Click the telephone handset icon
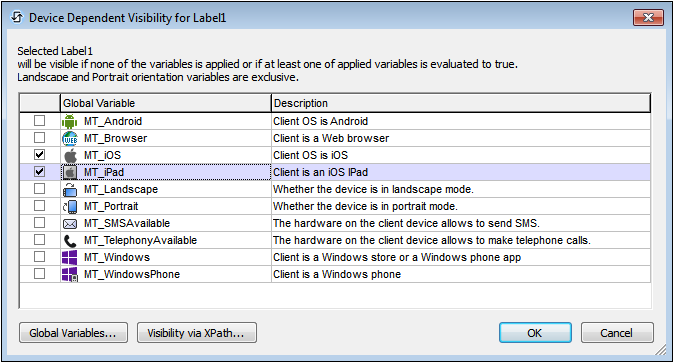This screenshot has height=363, width=674. coord(70,241)
